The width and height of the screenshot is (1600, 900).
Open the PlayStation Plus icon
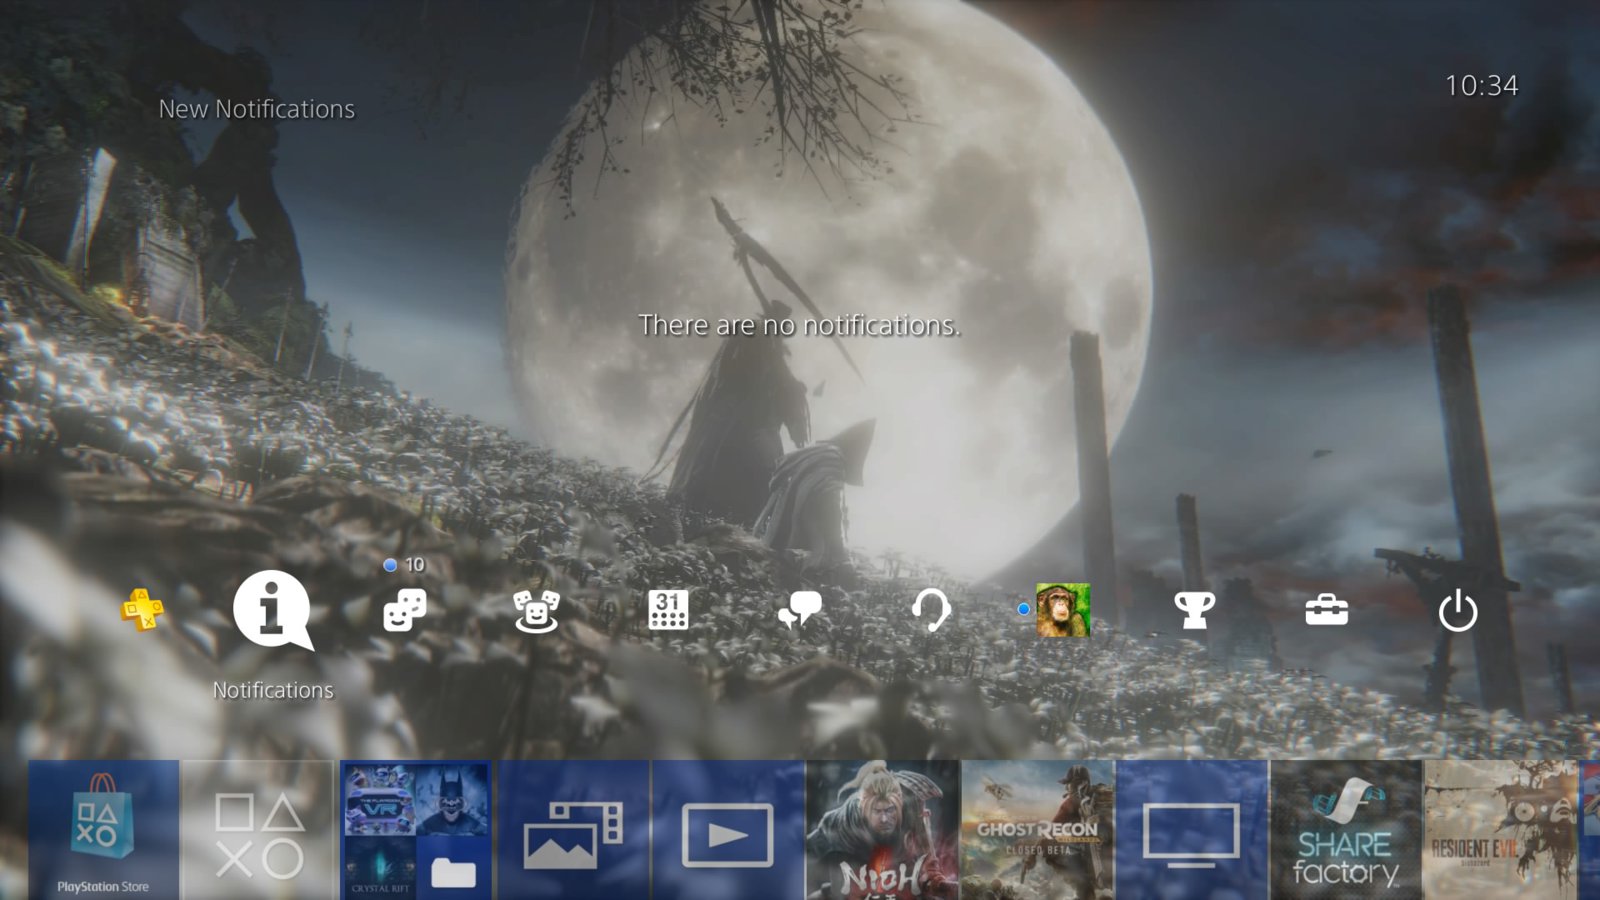pos(143,609)
